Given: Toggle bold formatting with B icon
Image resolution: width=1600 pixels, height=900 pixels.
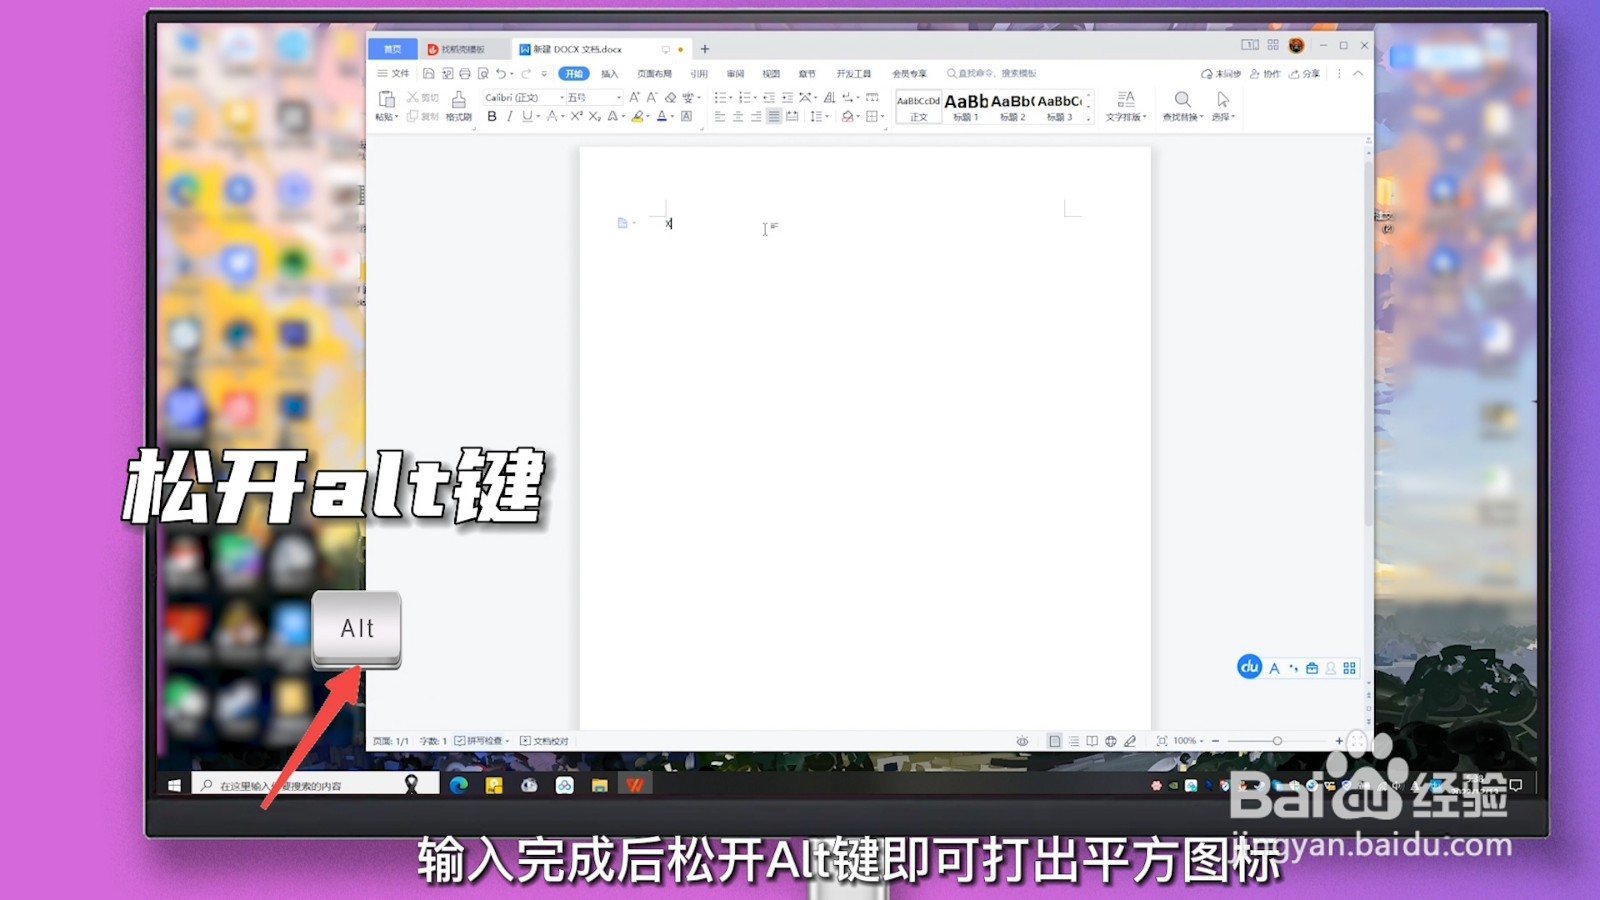Looking at the screenshot, I should pyautogui.click(x=492, y=115).
